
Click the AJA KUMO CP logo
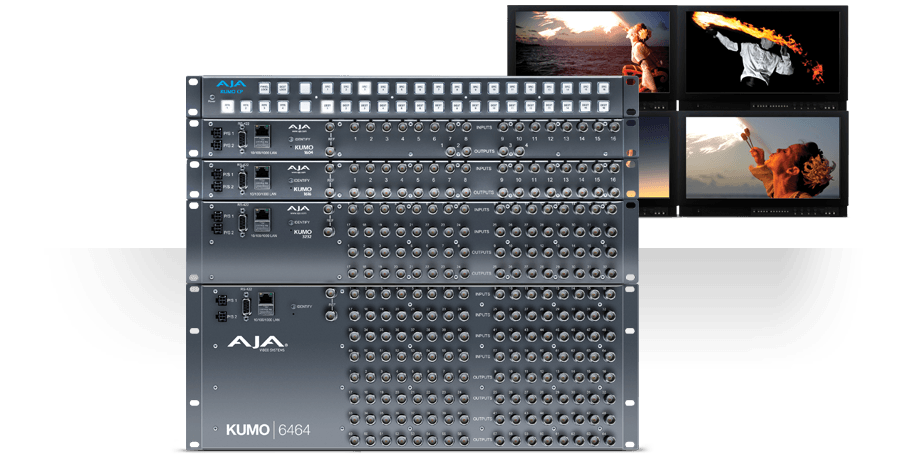pyautogui.click(x=231, y=87)
